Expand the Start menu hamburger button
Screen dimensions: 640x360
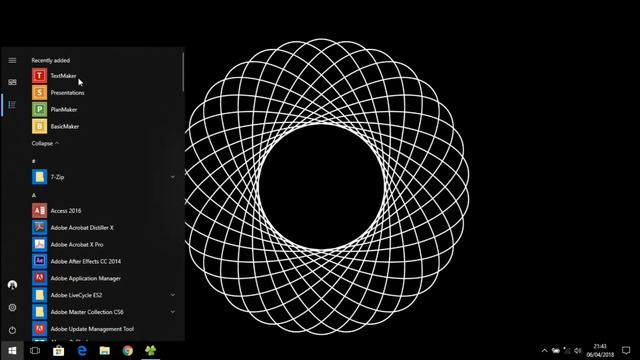[12, 60]
